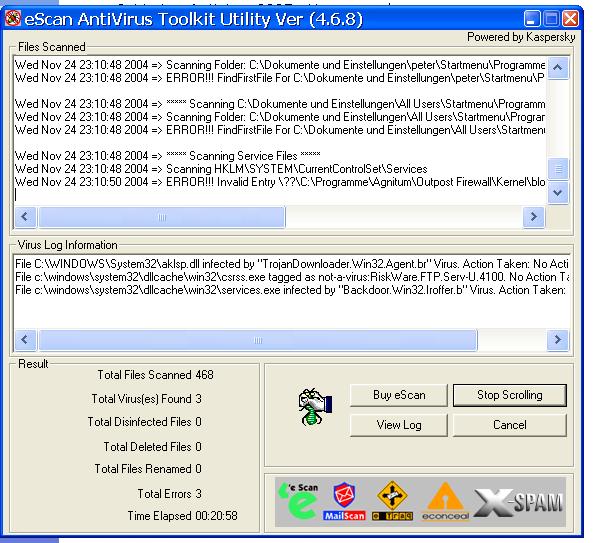Open the View Log button
The height and width of the screenshot is (543, 604).
[x=399, y=425]
